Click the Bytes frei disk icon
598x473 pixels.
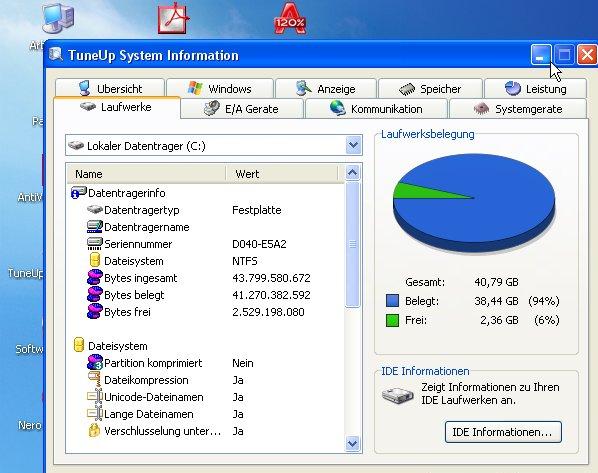click(x=95, y=311)
